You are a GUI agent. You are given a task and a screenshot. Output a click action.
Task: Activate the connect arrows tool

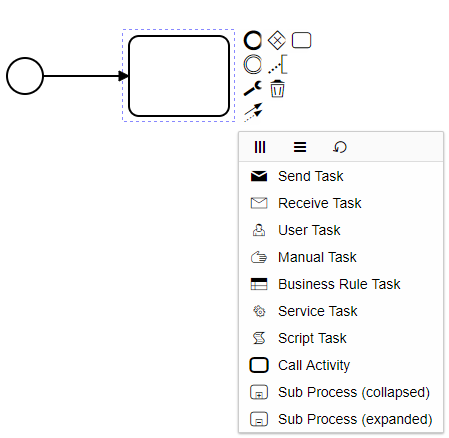click(x=253, y=112)
